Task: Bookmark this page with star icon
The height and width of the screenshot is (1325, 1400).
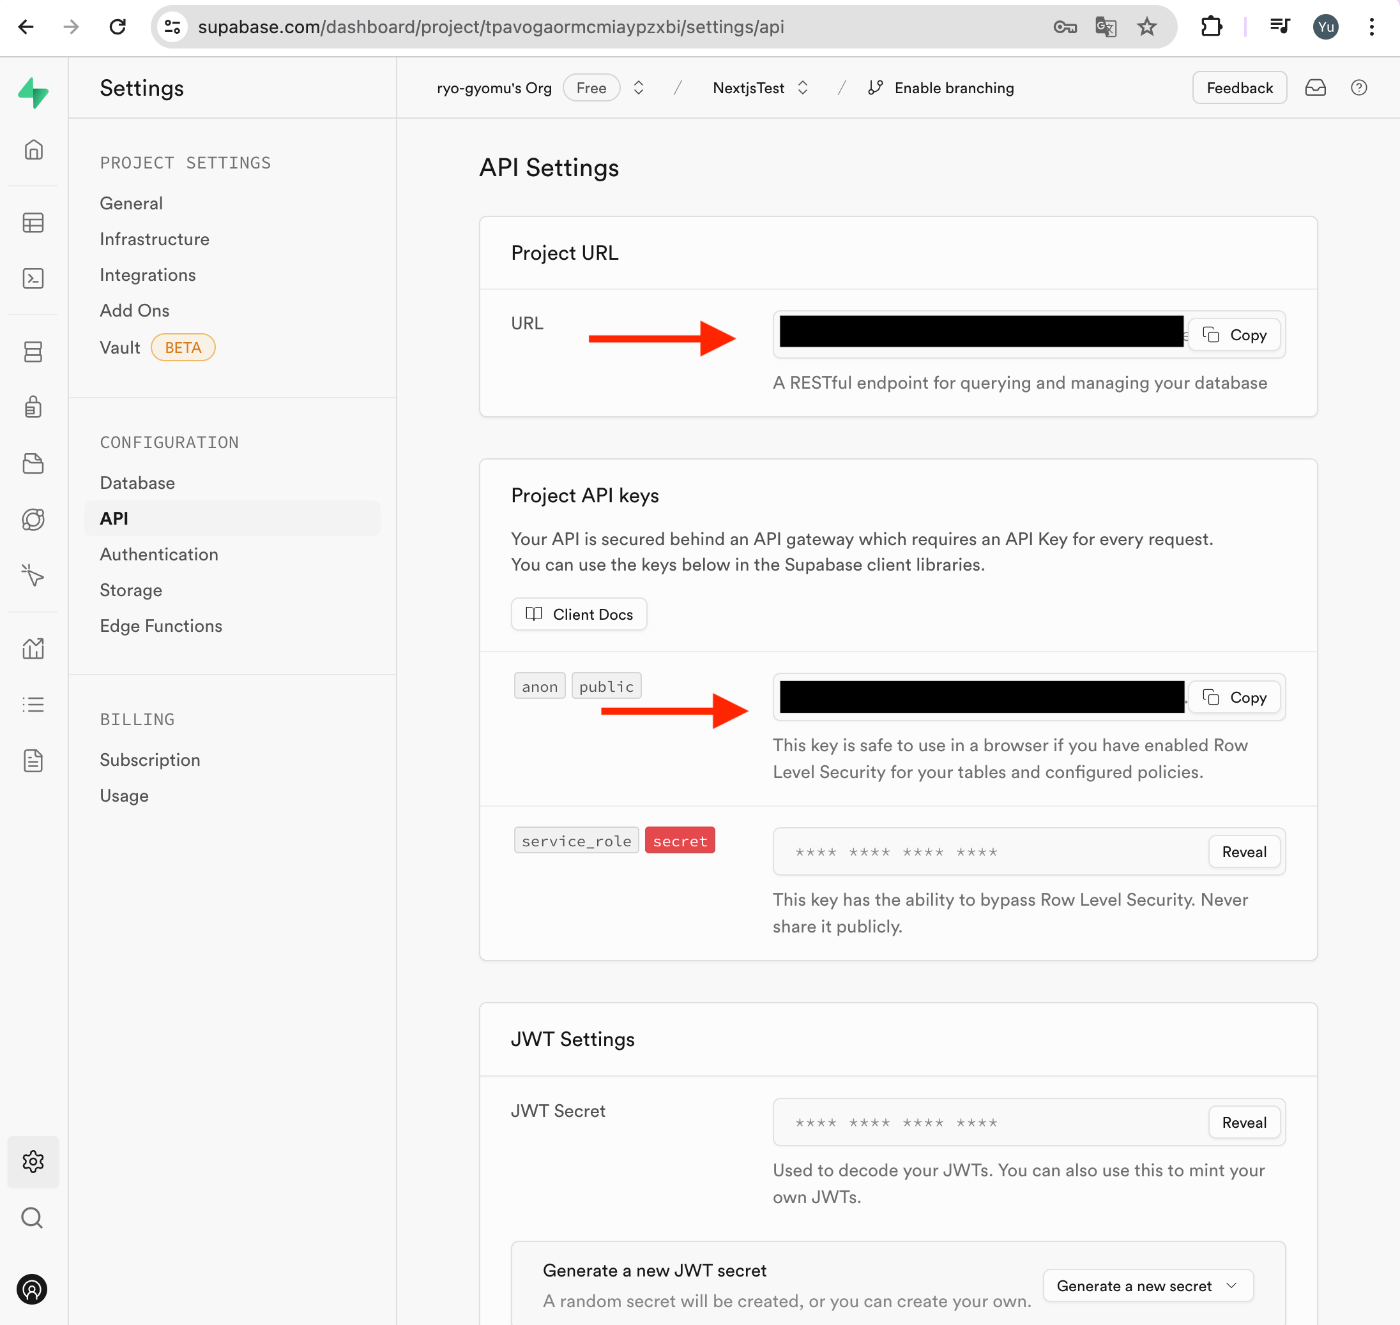Action: 1147,27
